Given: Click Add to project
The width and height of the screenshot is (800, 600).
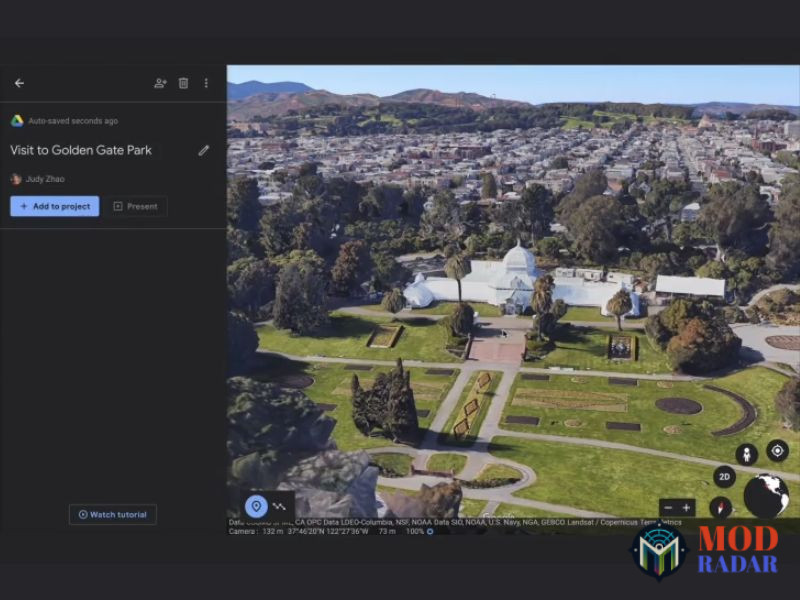Looking at the screenshot, I should (54, 206).
